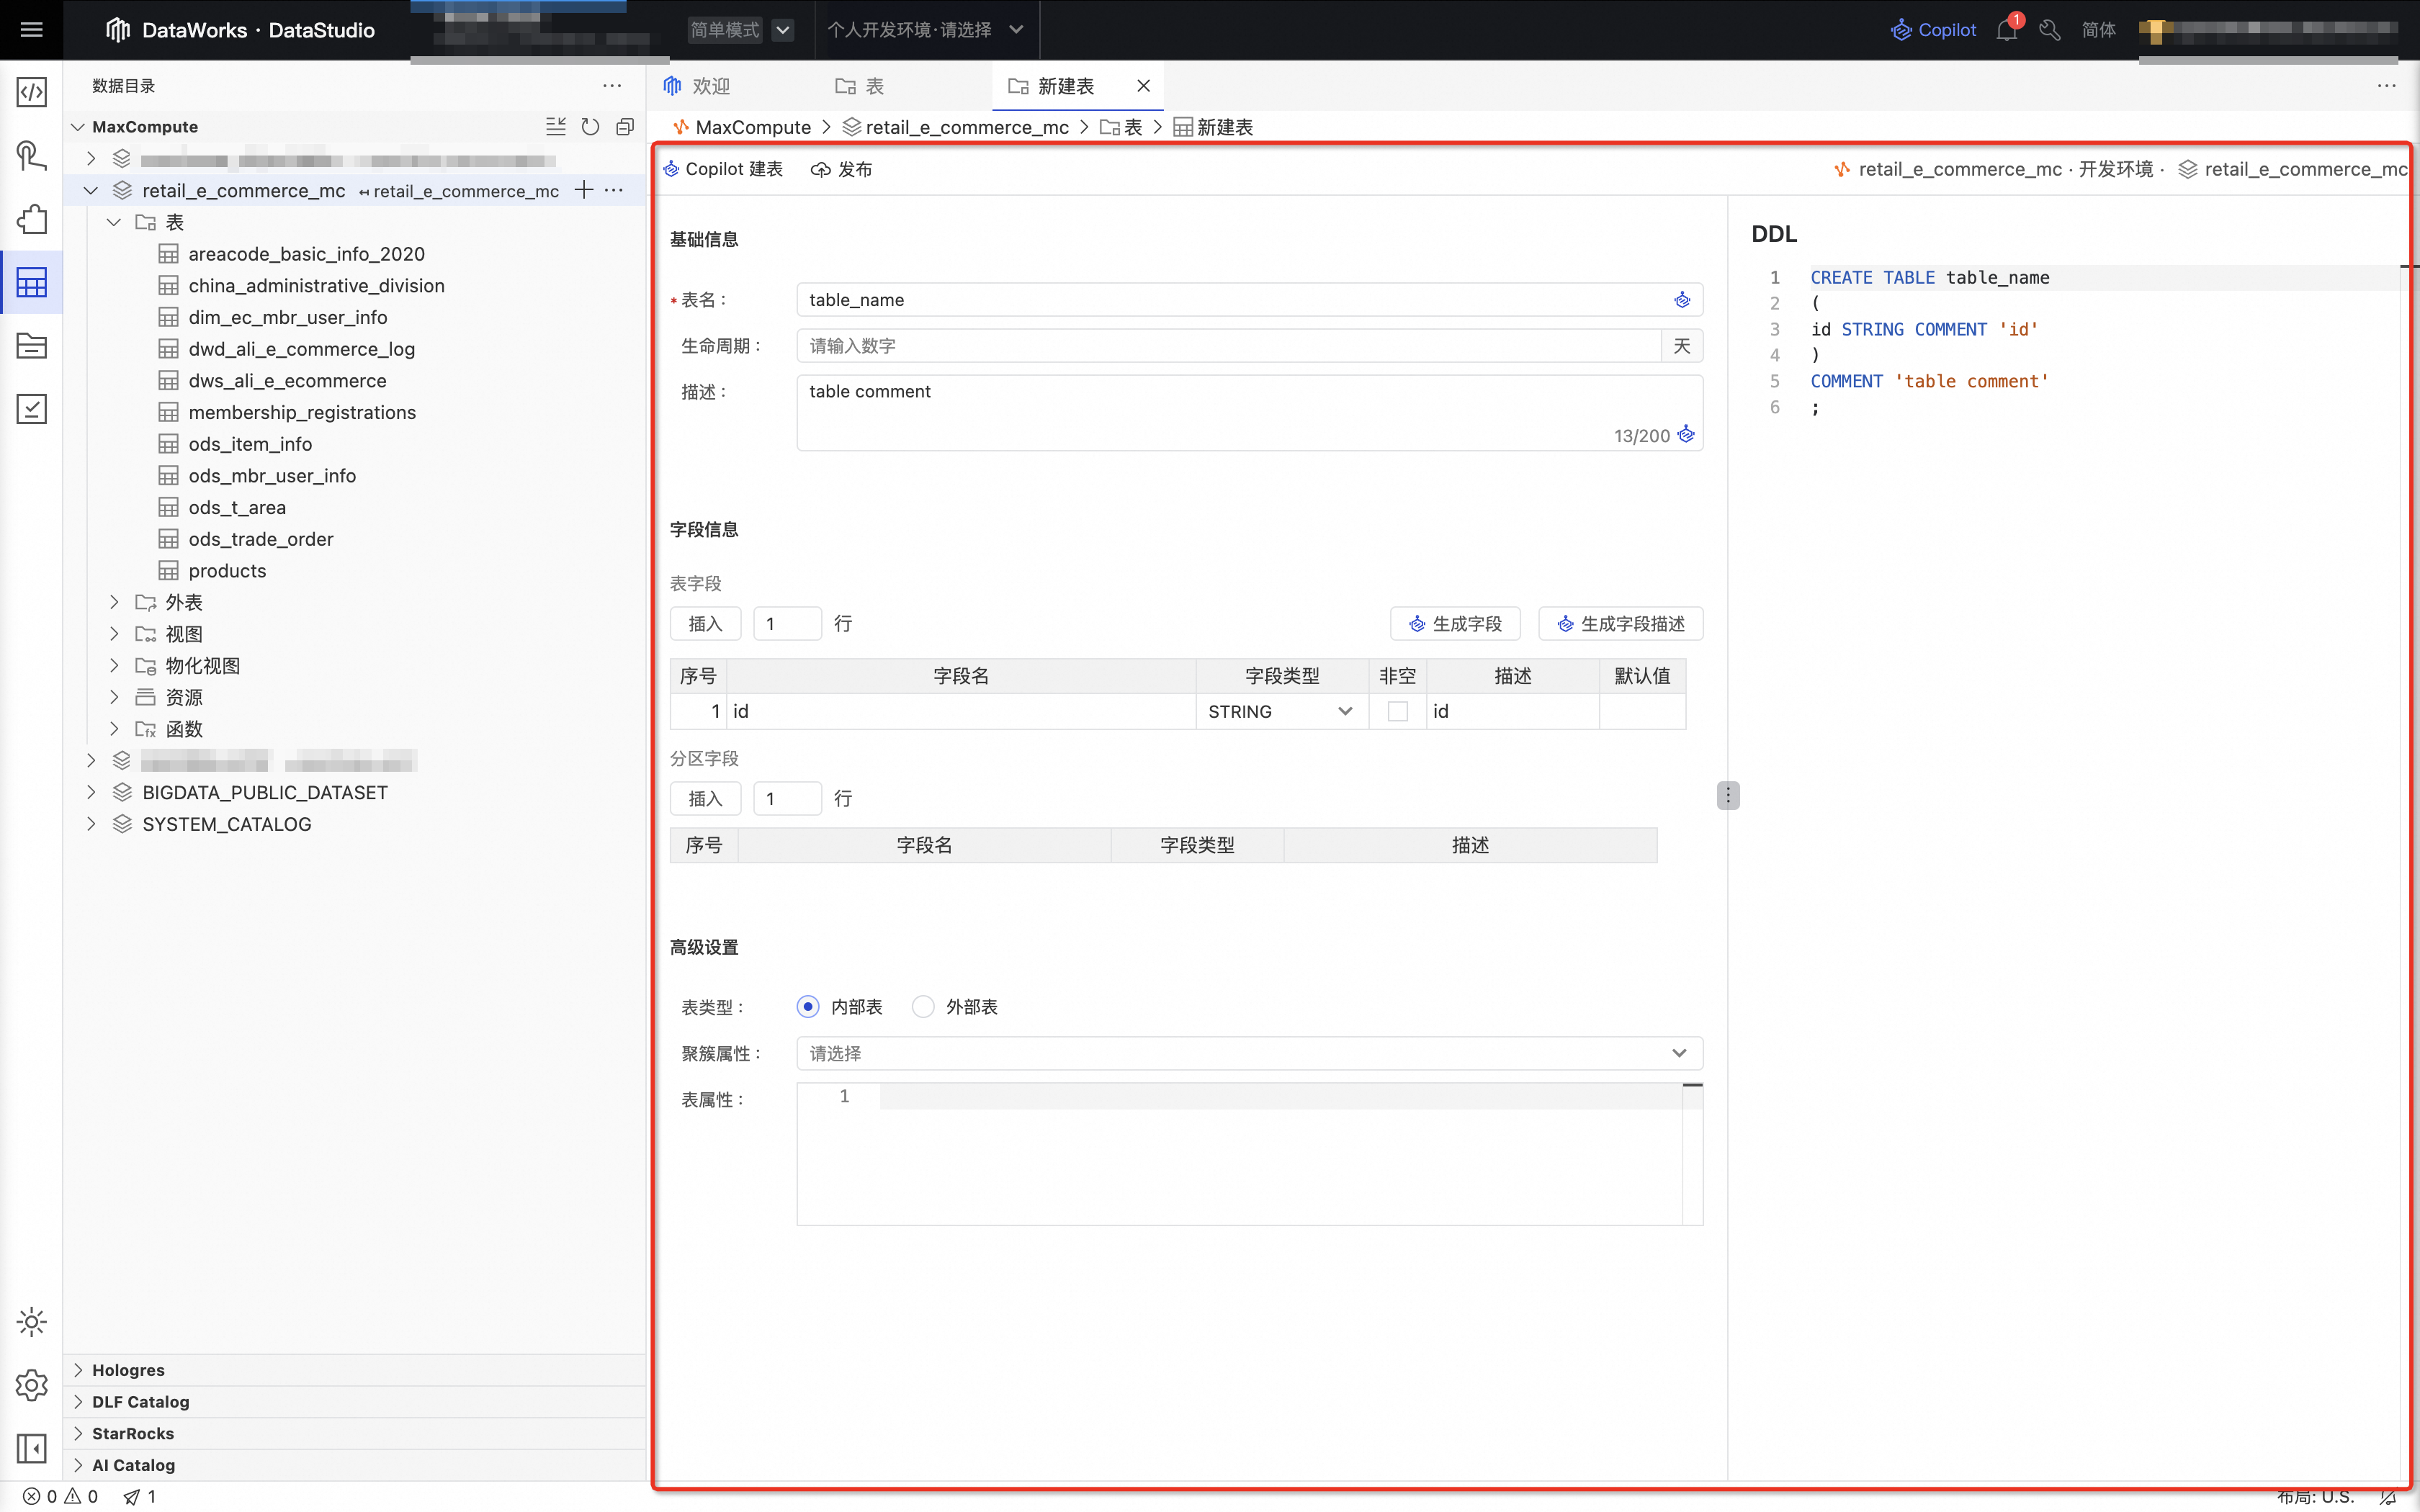Viewport: 2420px width, 1512px height.
Task: Expand the 视图 views folder
Action: click(x=114, y=634)
